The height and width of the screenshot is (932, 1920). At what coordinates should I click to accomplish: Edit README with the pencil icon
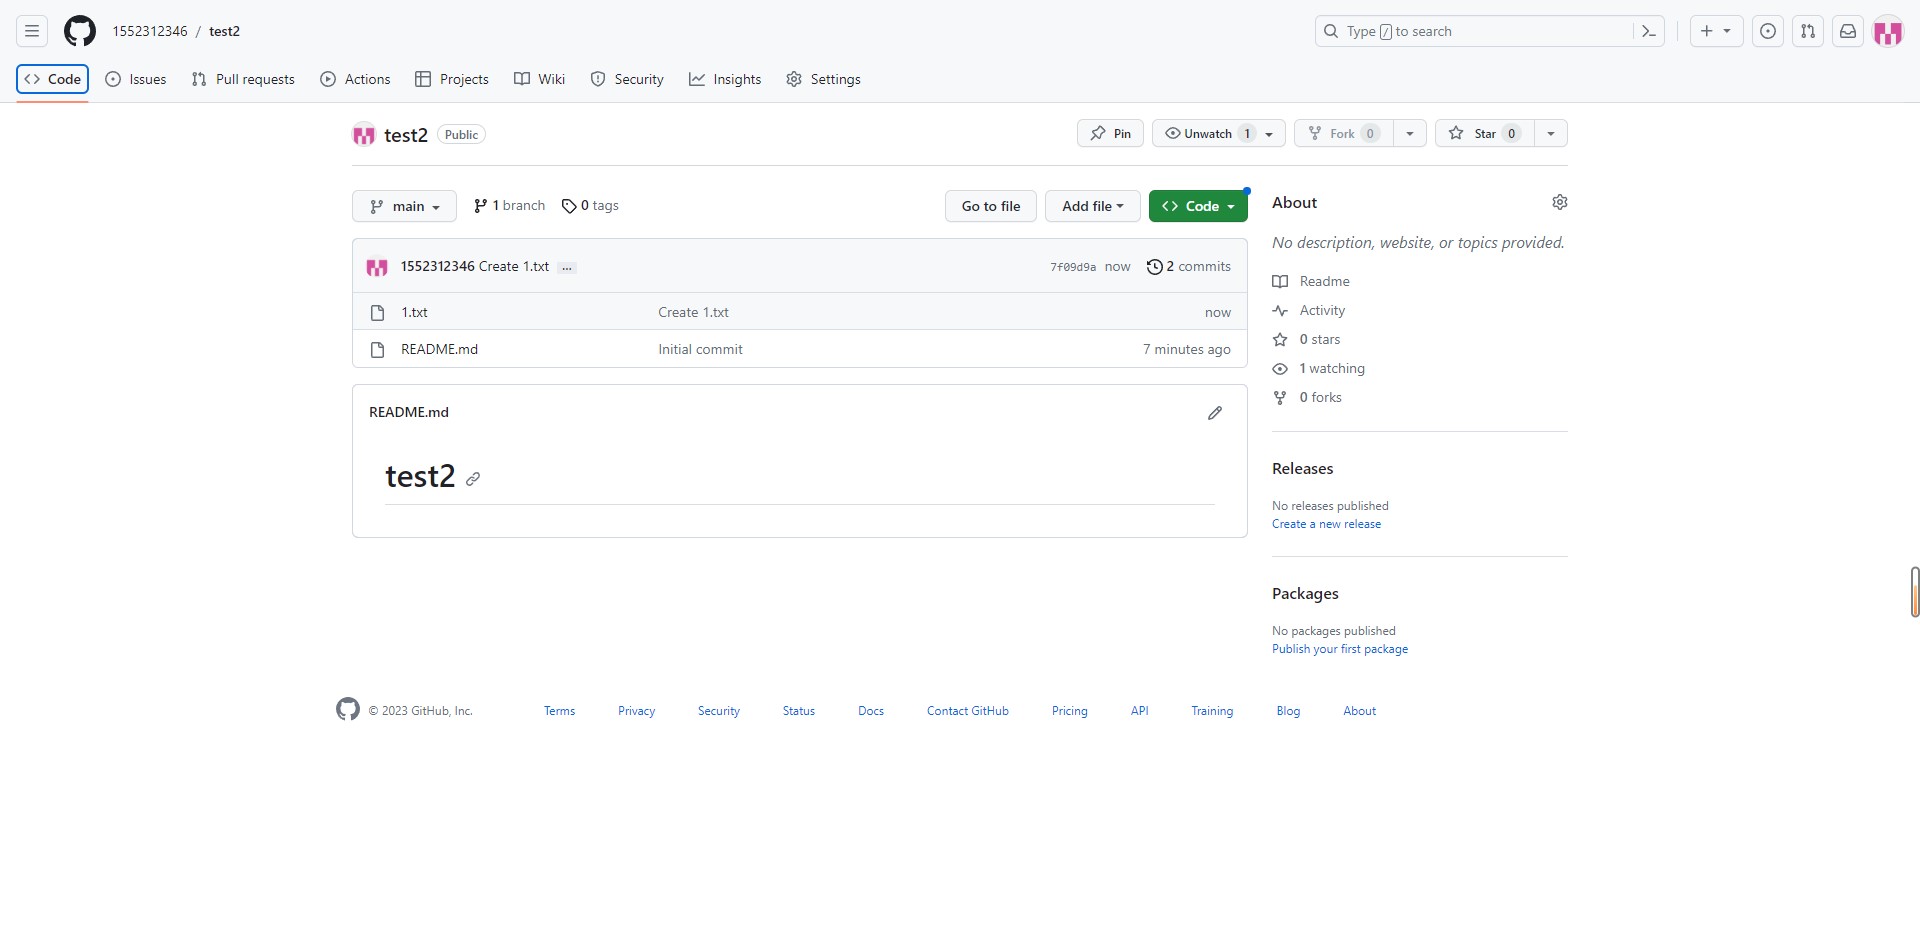1215,413
